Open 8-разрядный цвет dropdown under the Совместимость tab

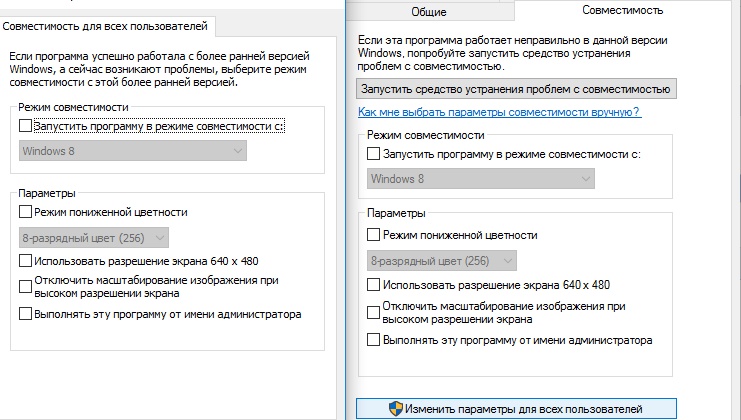(x=442, y=261)
